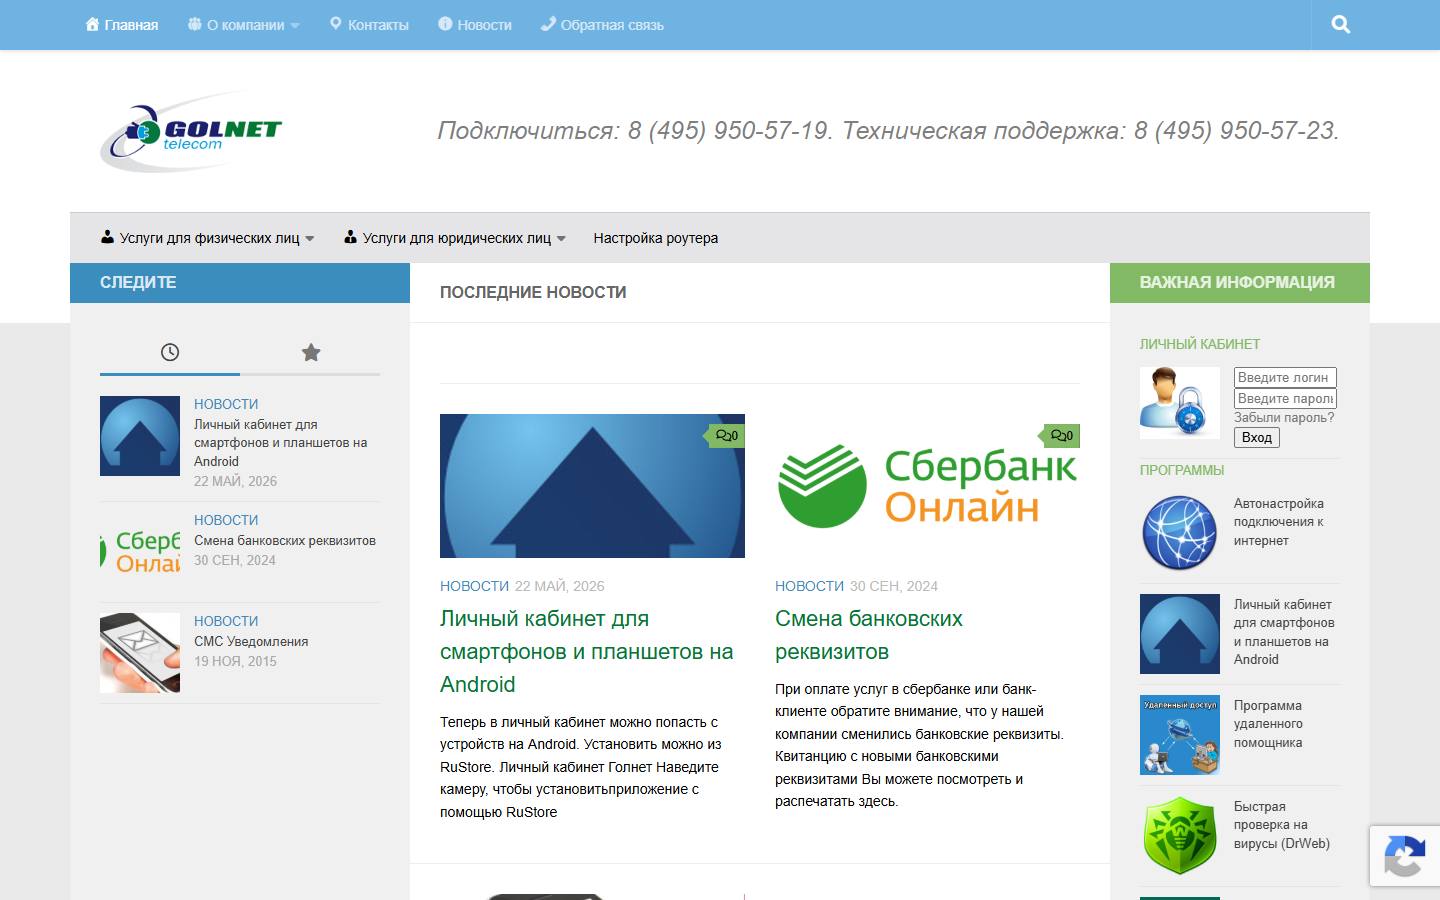Open the search magnifier icon
This screenshot has height=900, width=1440.
tap(1341, 25)
